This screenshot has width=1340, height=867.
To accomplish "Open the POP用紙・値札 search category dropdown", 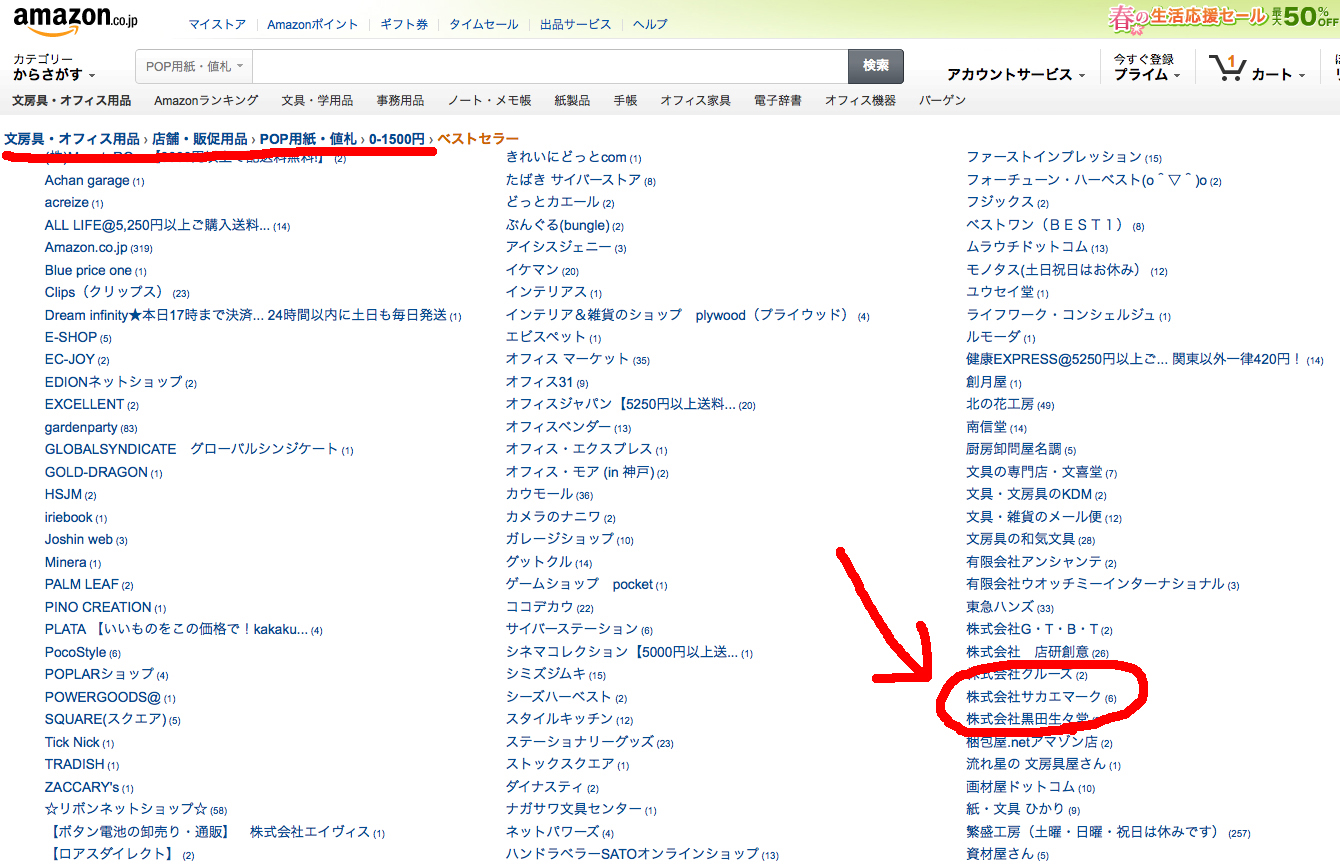I will coord(194,66).
